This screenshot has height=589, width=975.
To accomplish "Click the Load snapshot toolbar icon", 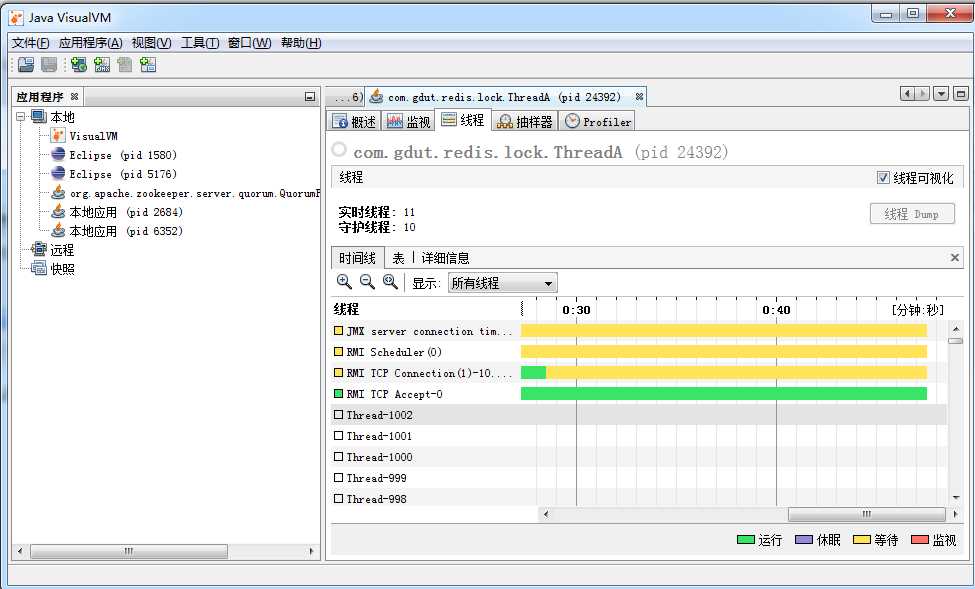I will click(26, 64).
